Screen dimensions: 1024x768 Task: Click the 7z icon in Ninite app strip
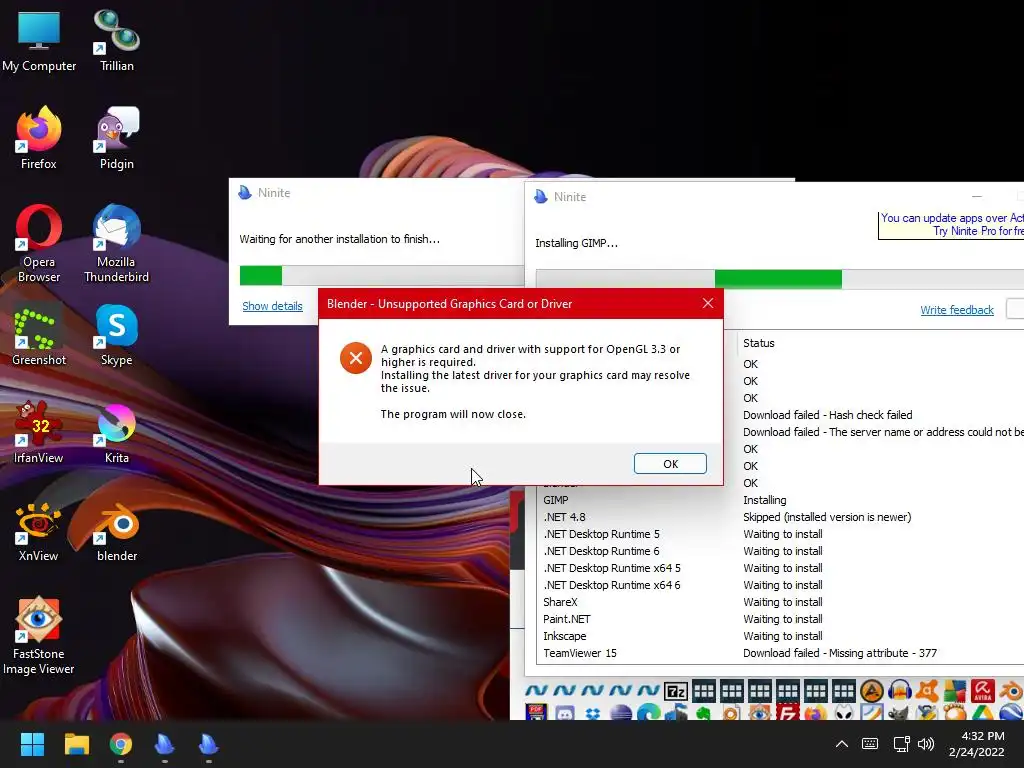point(676,691)
